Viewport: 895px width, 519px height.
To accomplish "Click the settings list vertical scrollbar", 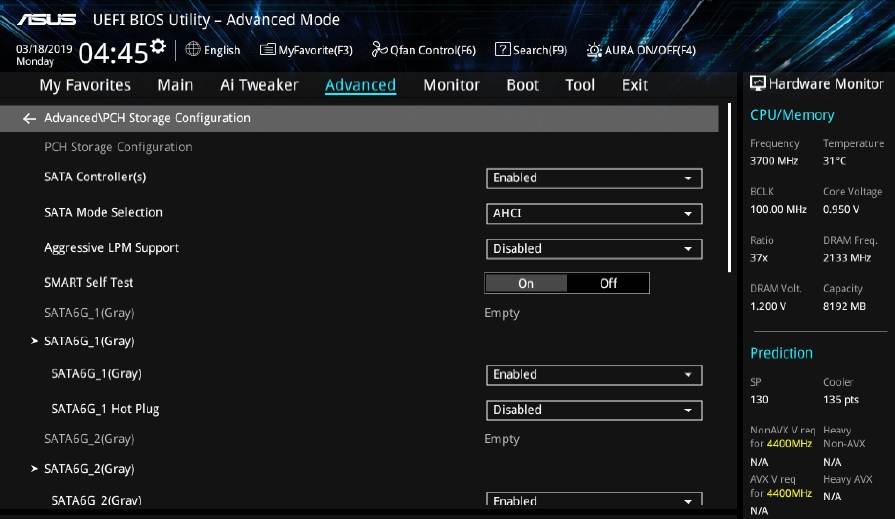I will [x=729, y=188].
